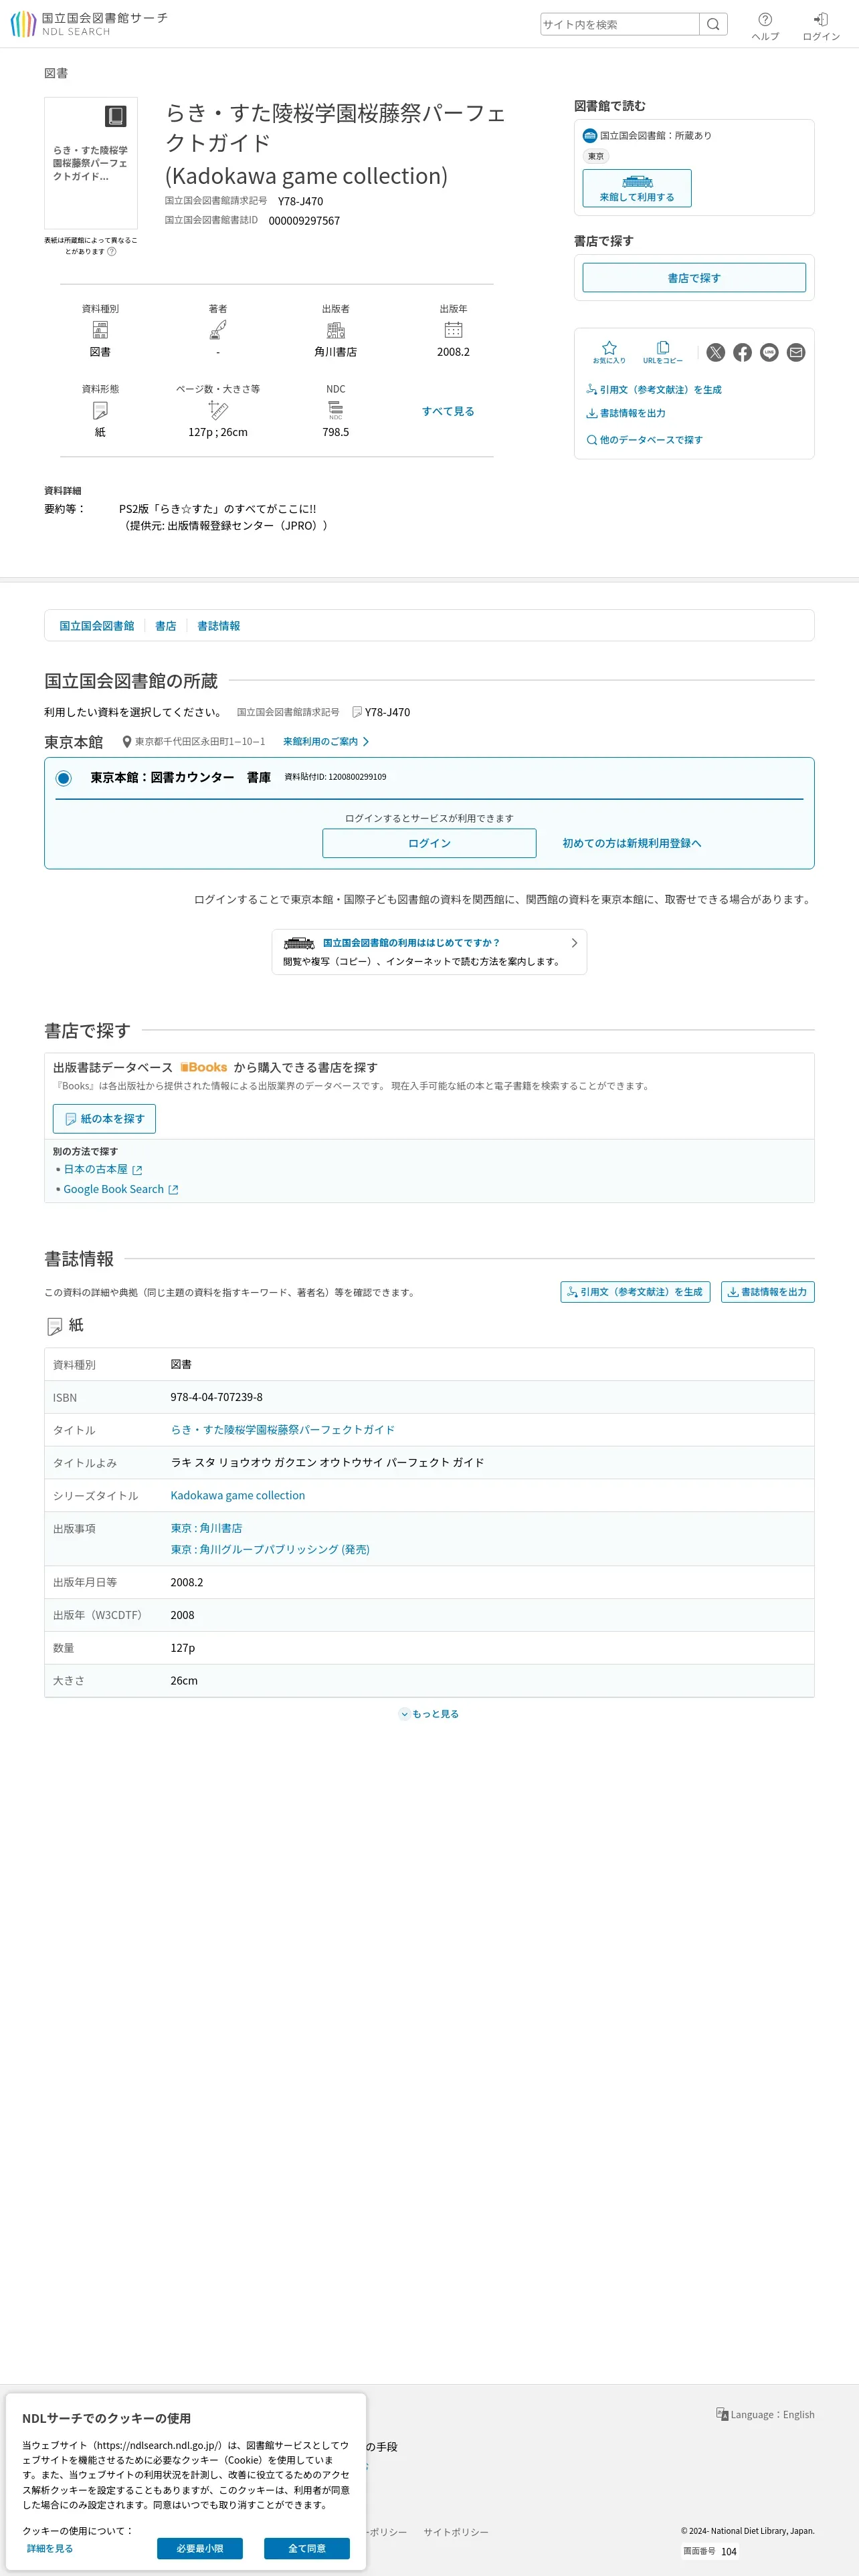Switch to the 書誌情報 tab
The image size is (859, 2576).
click(219, 626)
